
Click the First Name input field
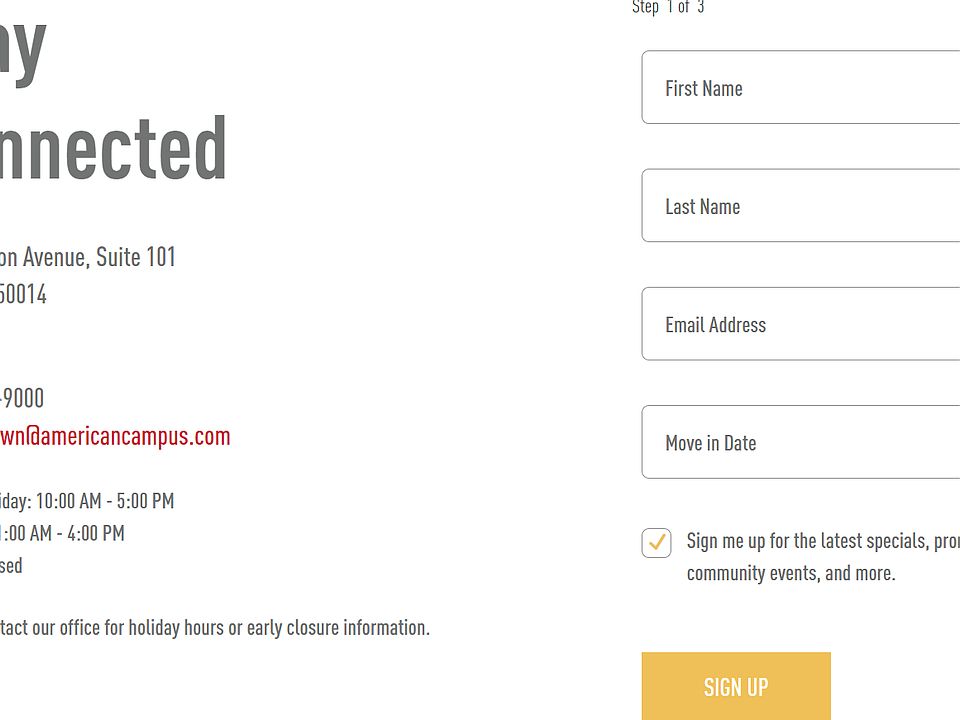click(x=800, y=88)
